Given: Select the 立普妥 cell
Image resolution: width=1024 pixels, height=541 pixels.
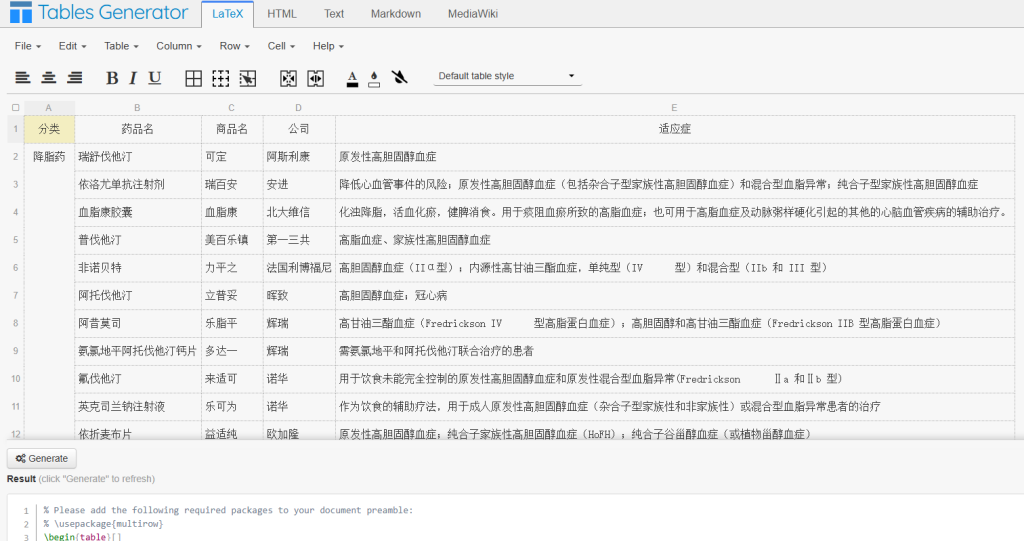Looking at the screenshot, I should (x=232, y=295).
